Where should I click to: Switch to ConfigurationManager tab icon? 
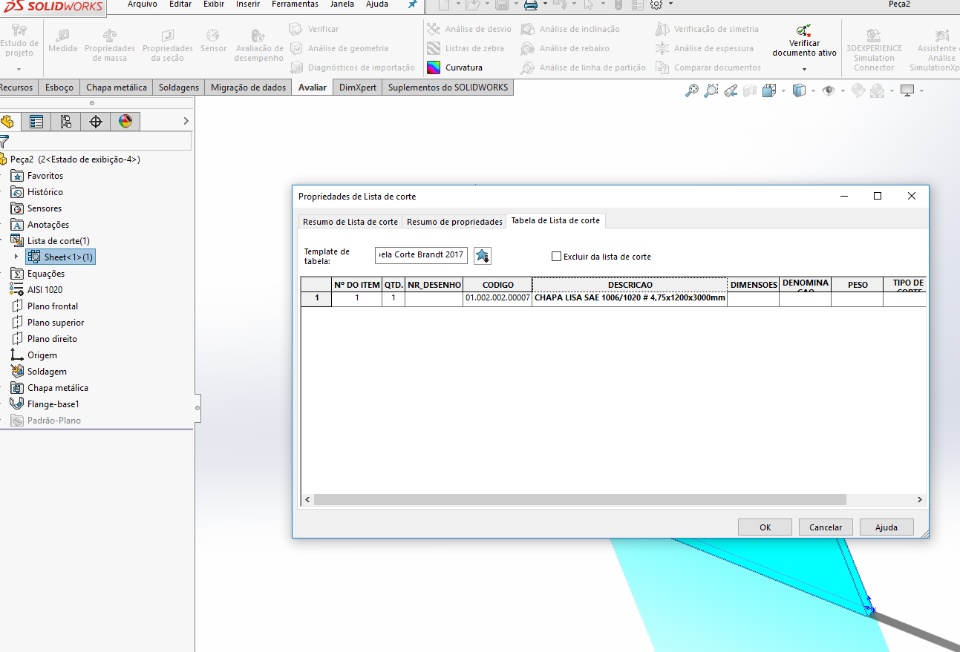pos(66,121)
